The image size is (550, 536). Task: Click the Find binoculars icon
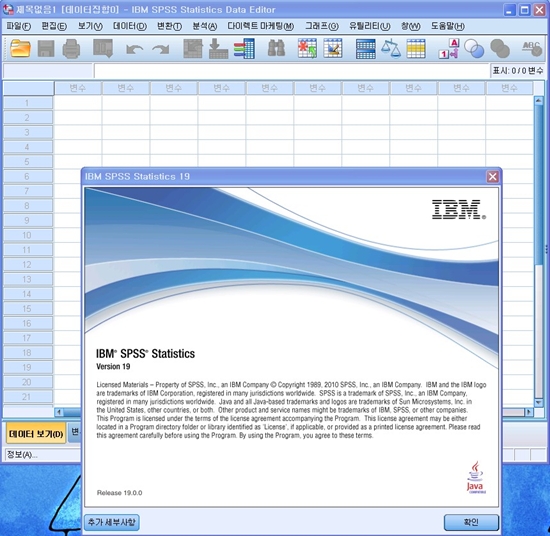276,48
